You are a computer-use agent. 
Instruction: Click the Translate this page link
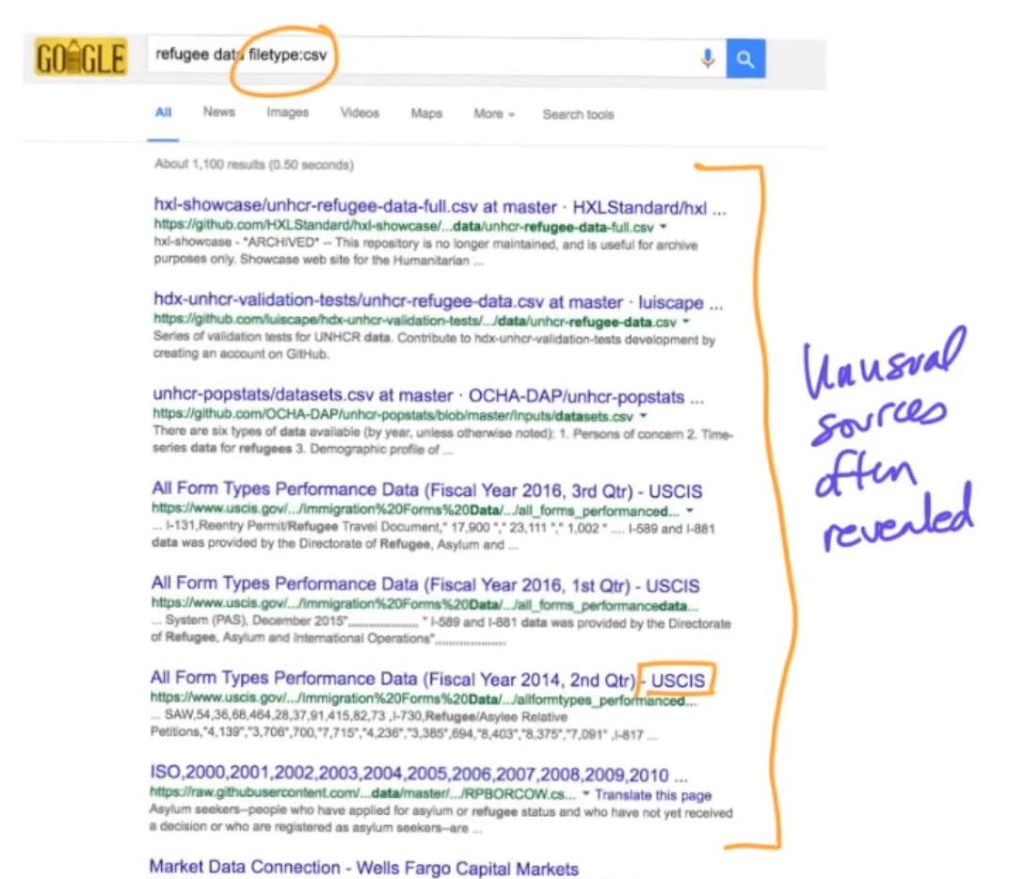point(653,796)
